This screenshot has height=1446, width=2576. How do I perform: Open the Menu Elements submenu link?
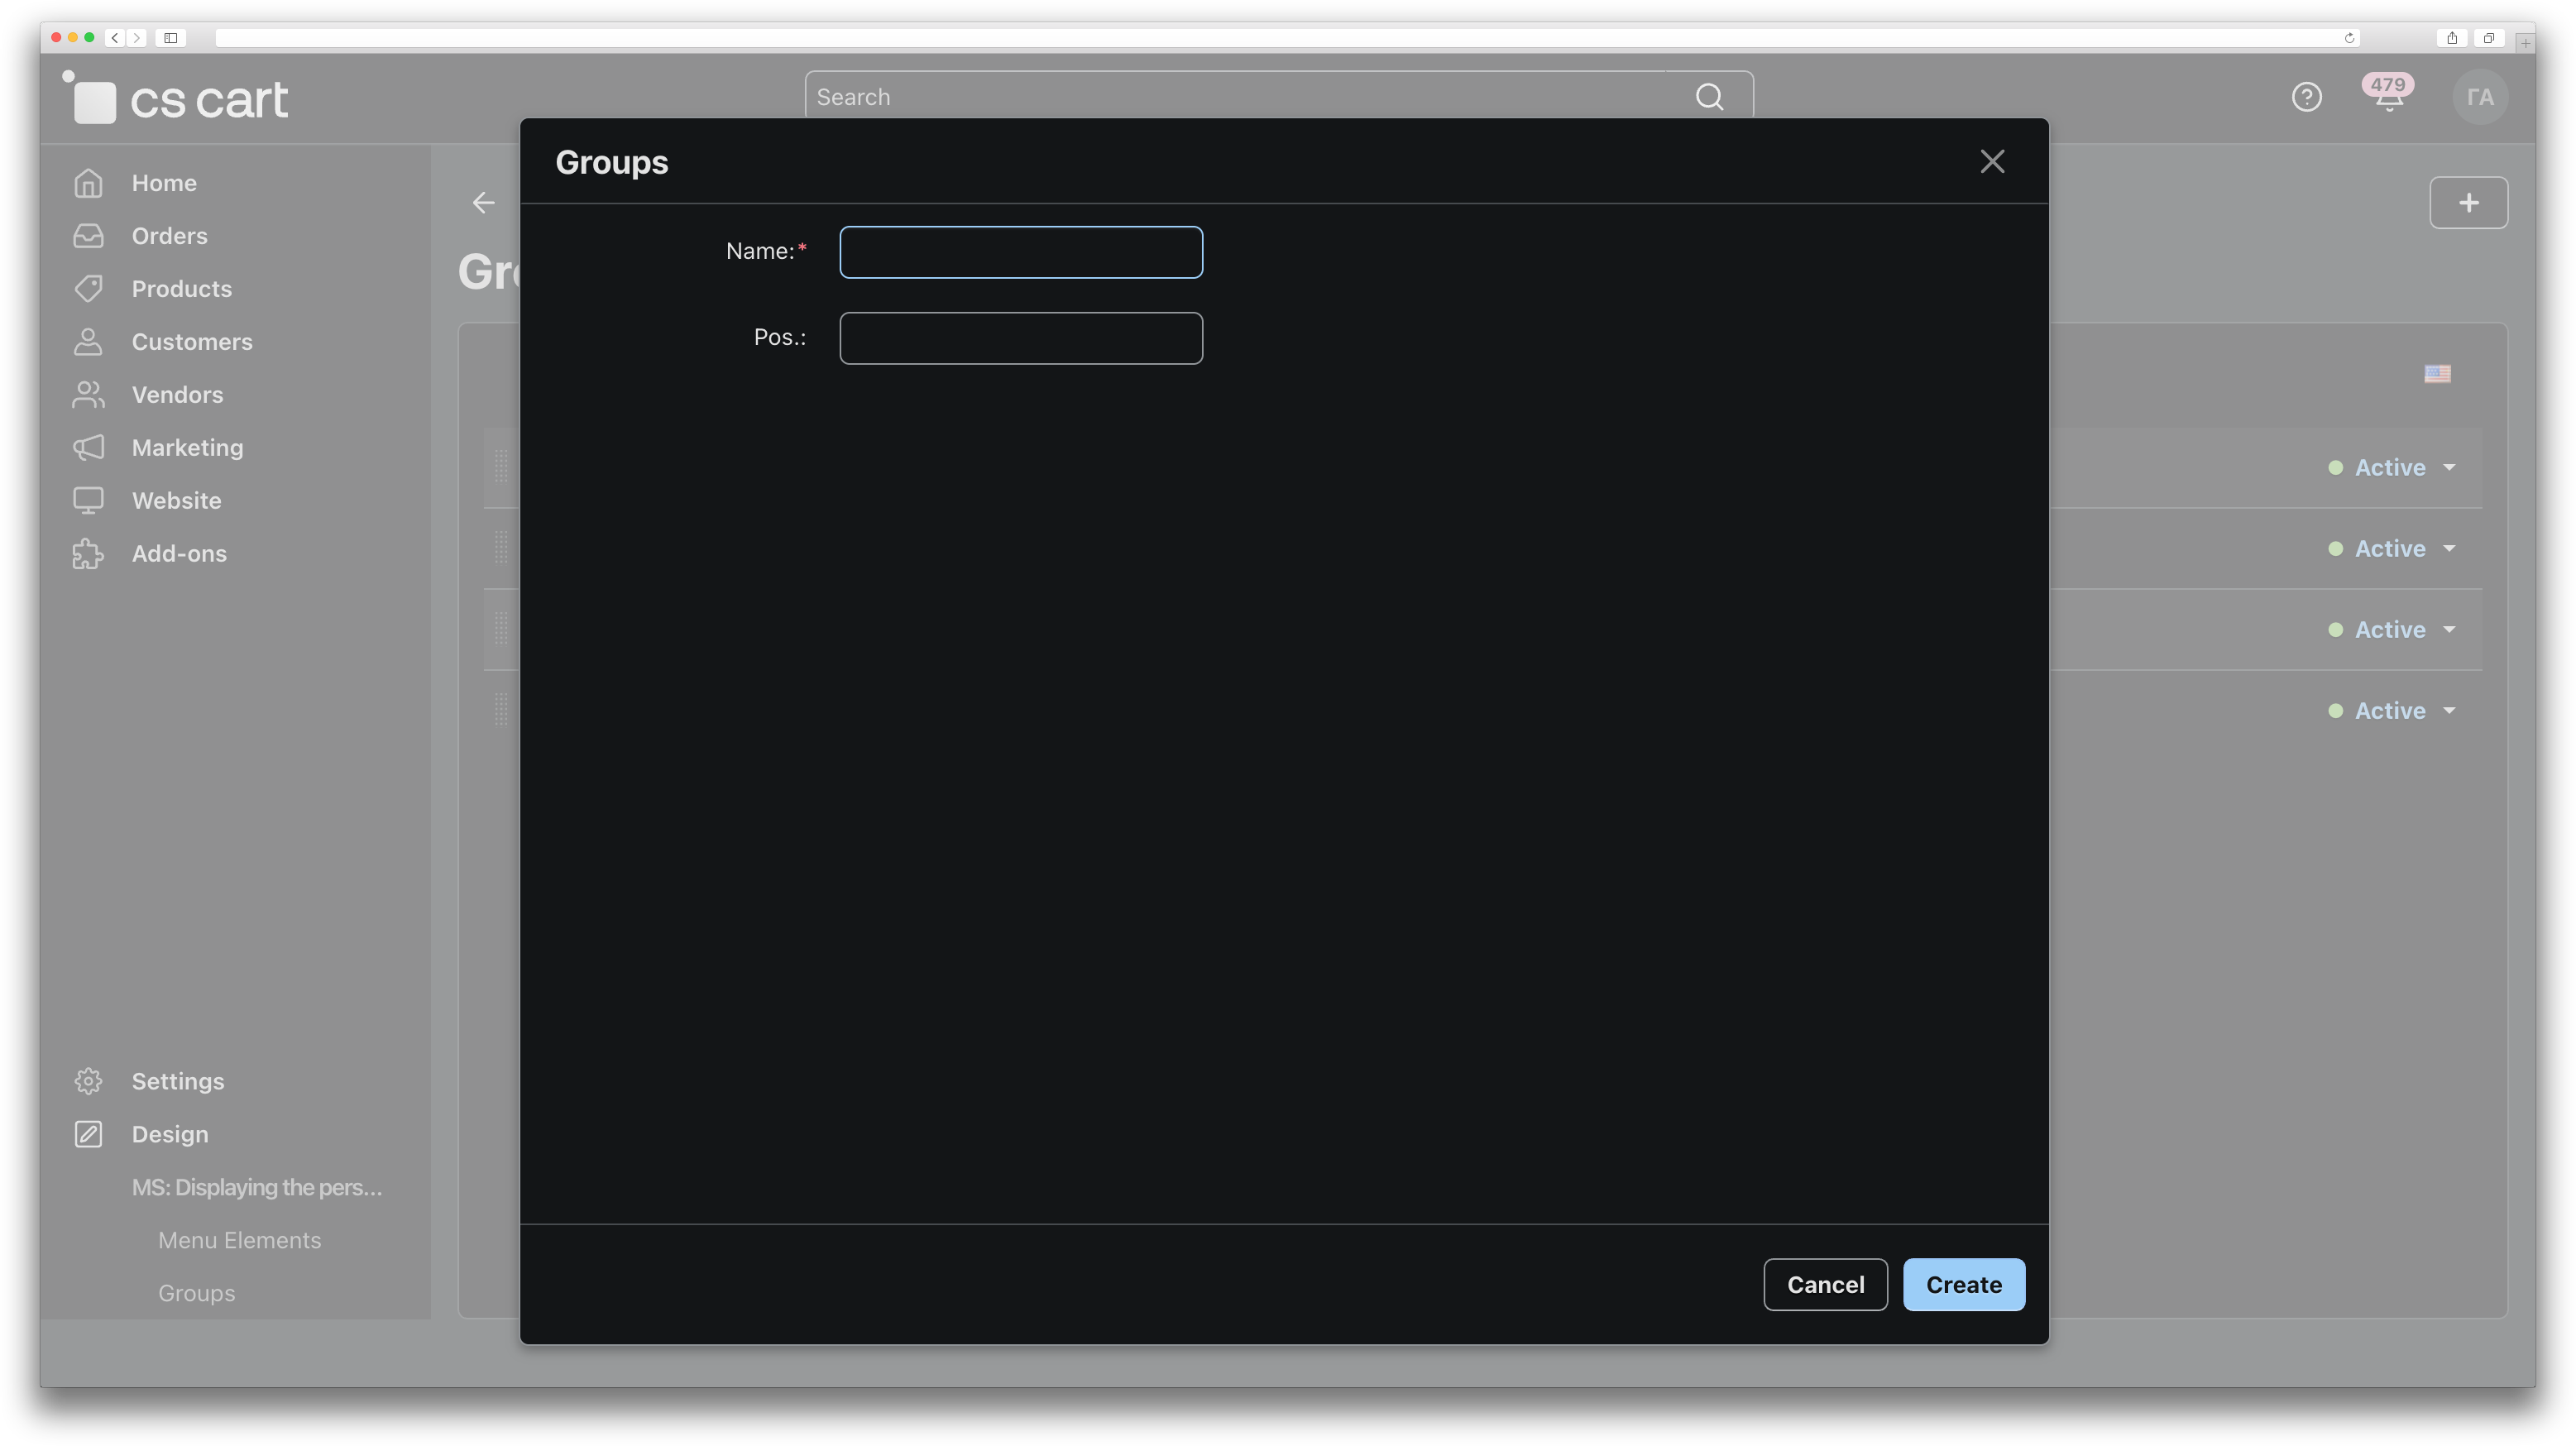click(239, 1240)
